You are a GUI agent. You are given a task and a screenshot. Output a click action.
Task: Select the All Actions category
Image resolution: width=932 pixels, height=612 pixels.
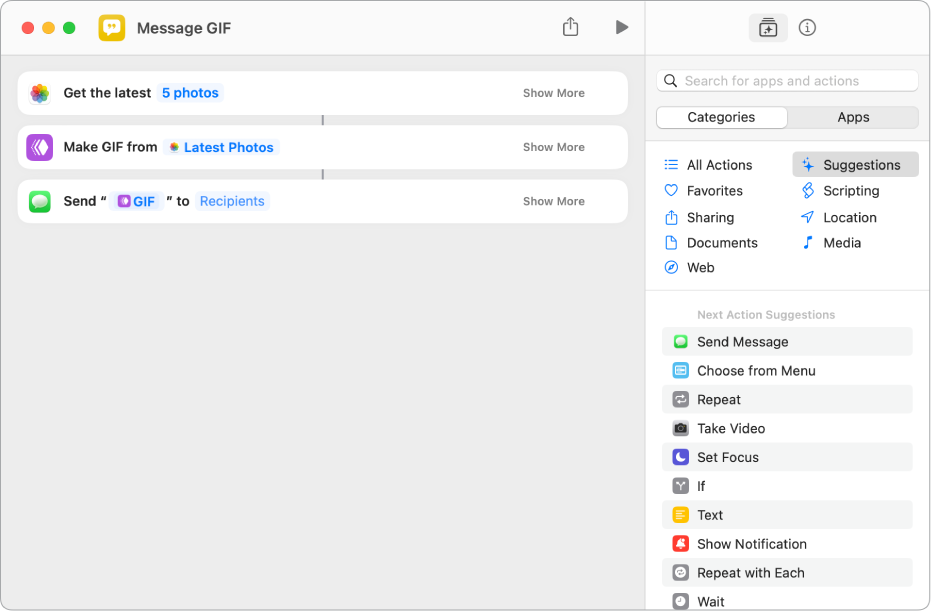(718, 165)
